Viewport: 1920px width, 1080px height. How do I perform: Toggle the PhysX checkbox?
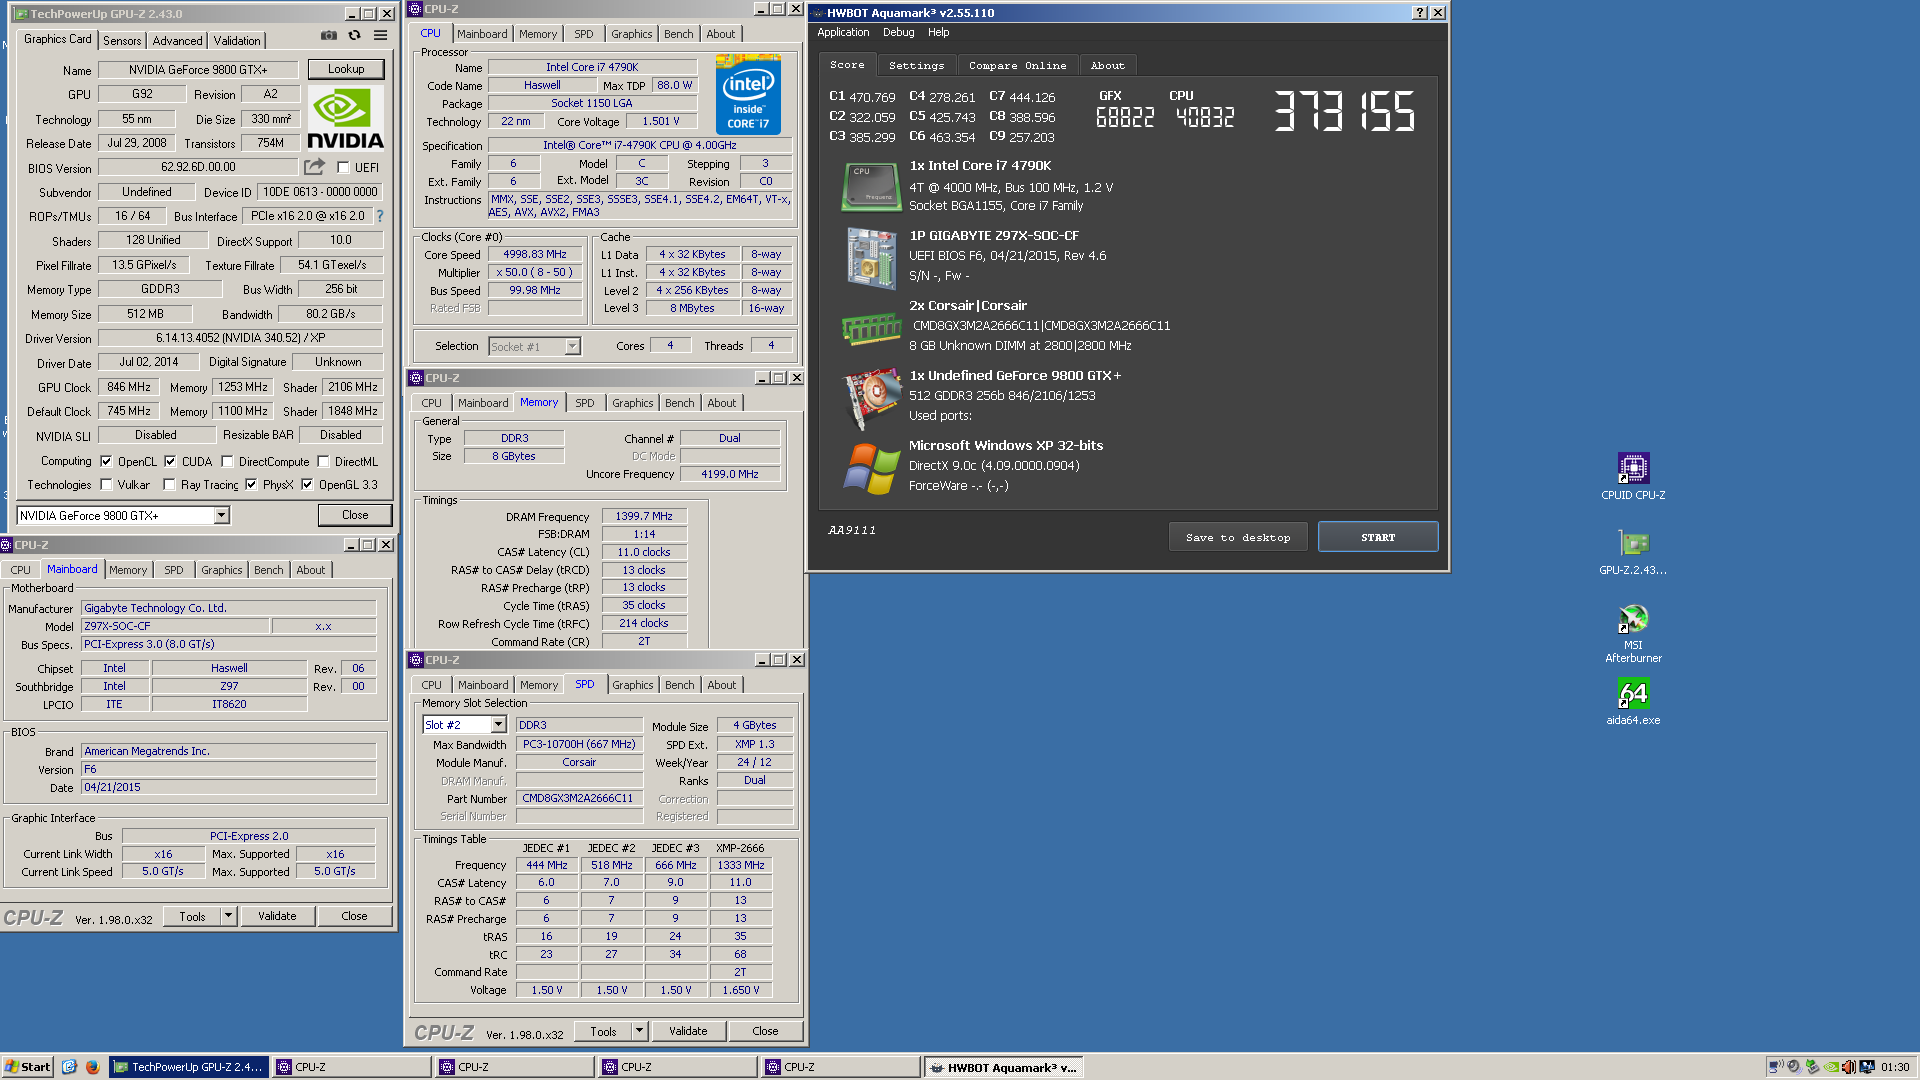tap(251, 484)
